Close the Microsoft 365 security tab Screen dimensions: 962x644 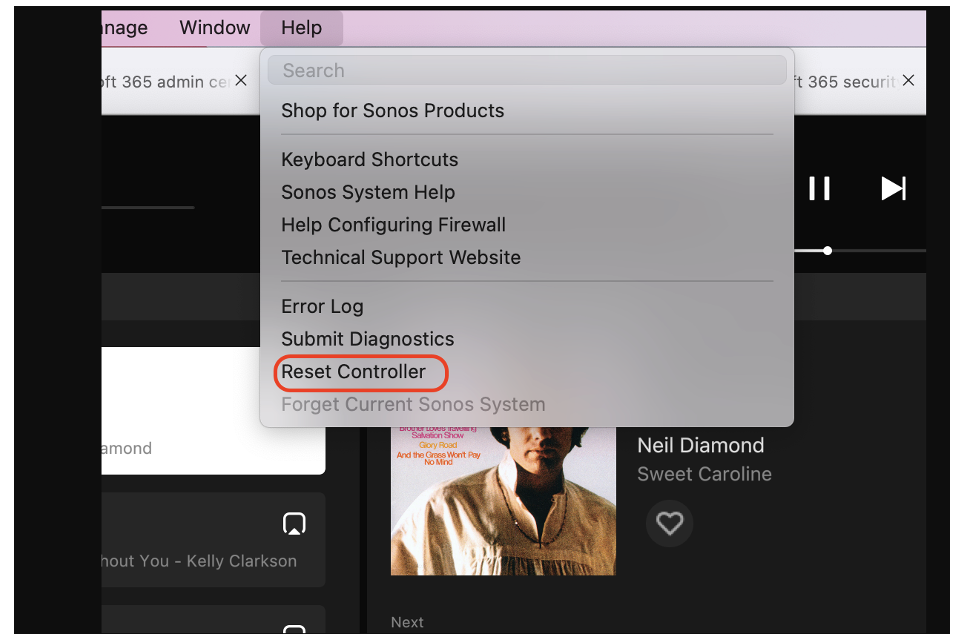tap(909, 80)
